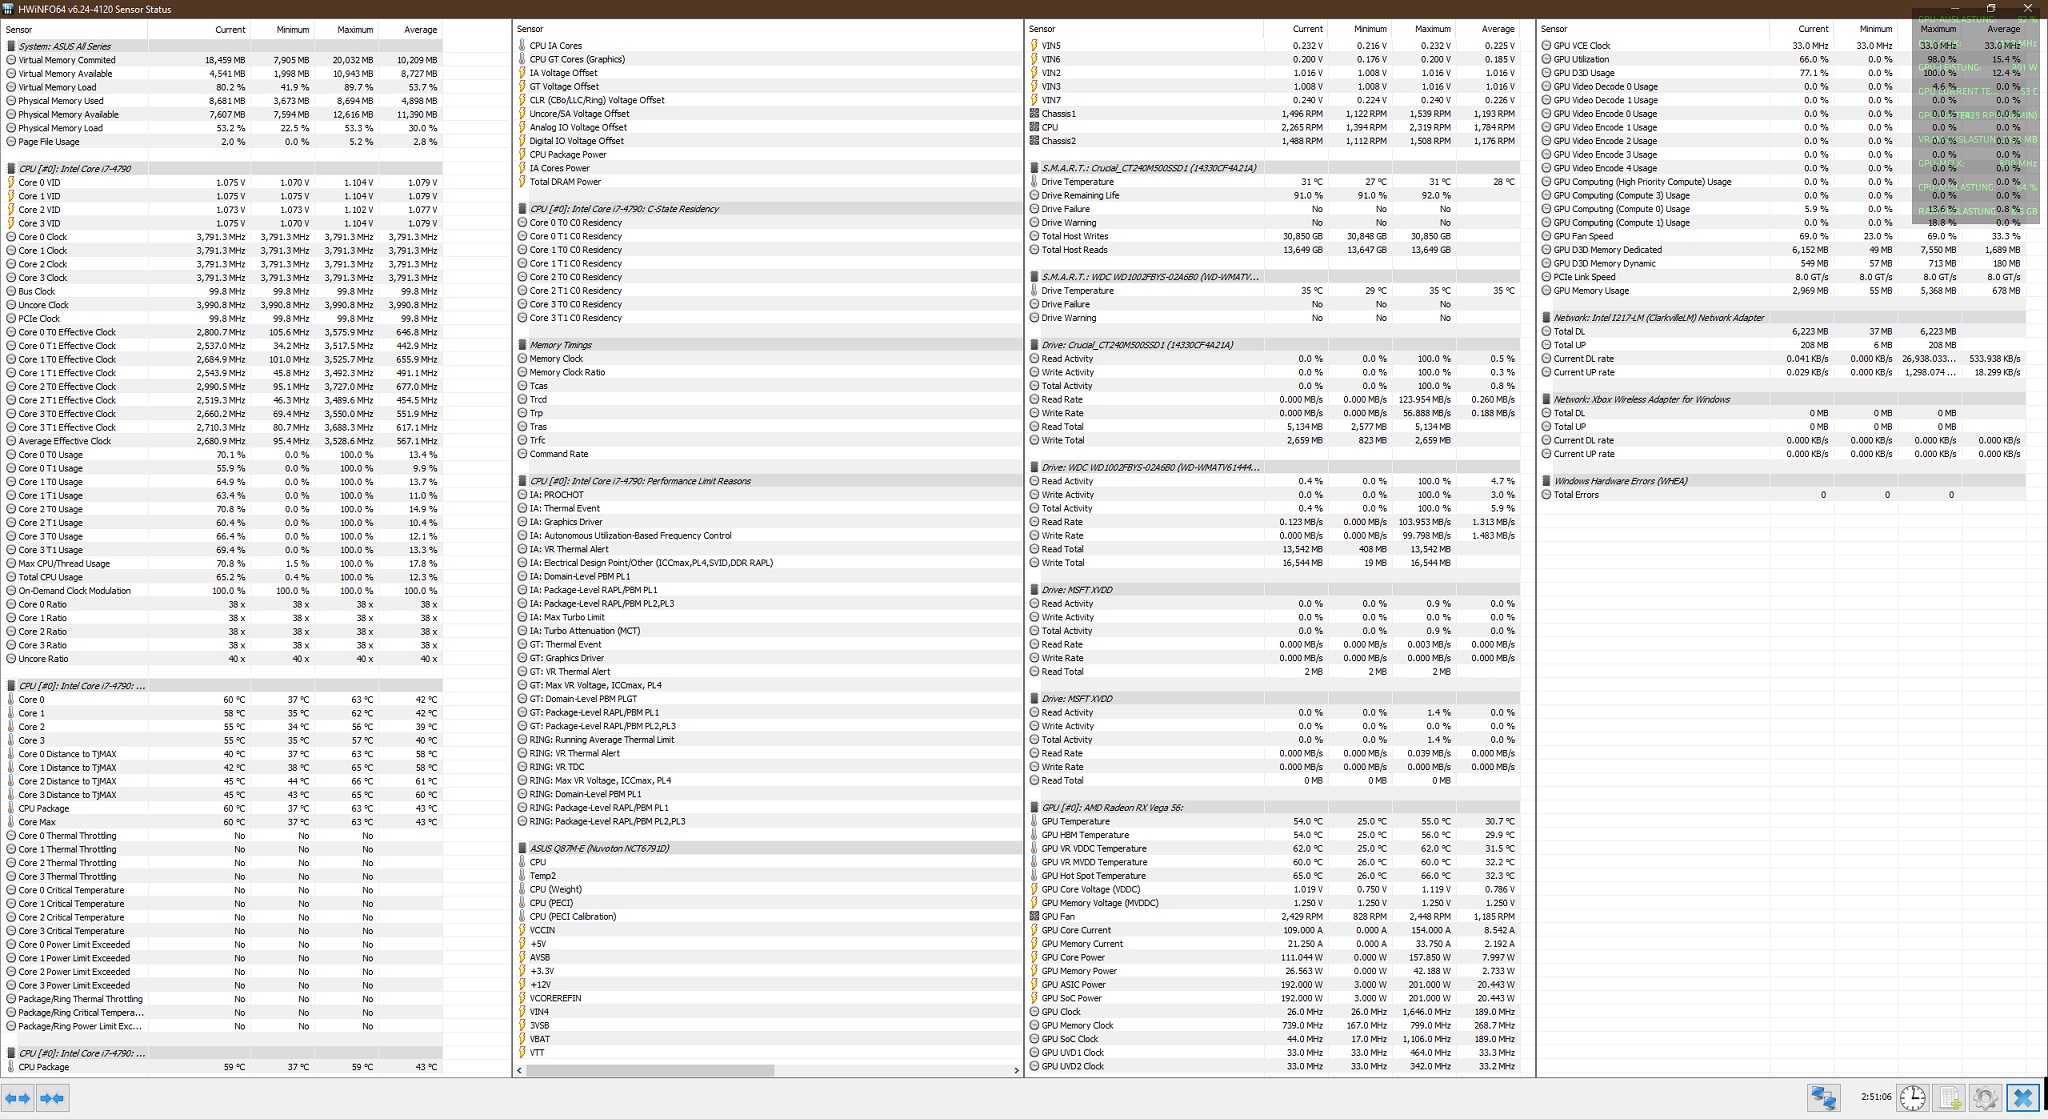Open remote network monitoring icon
This screenshot has height=1119, width=2048.
(1823, 1098)
